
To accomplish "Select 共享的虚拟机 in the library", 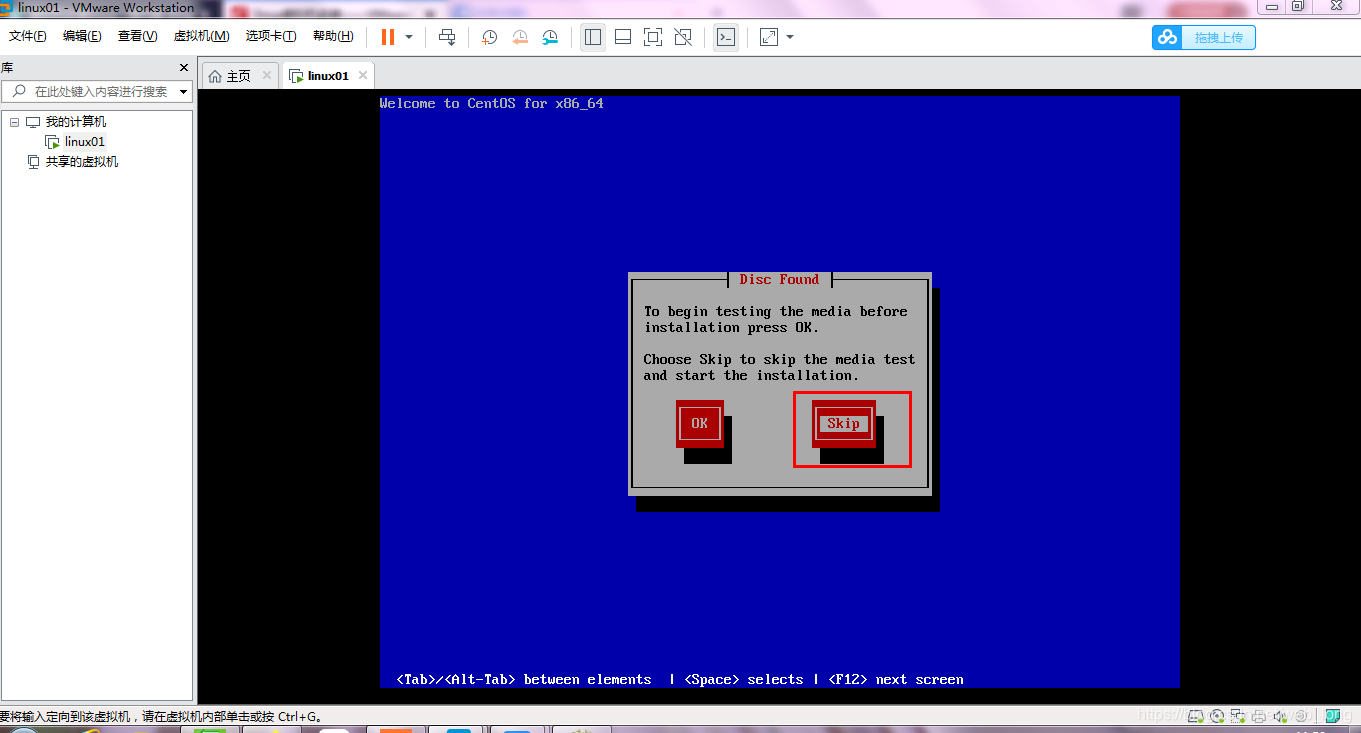I will click(x=82, y=162).
